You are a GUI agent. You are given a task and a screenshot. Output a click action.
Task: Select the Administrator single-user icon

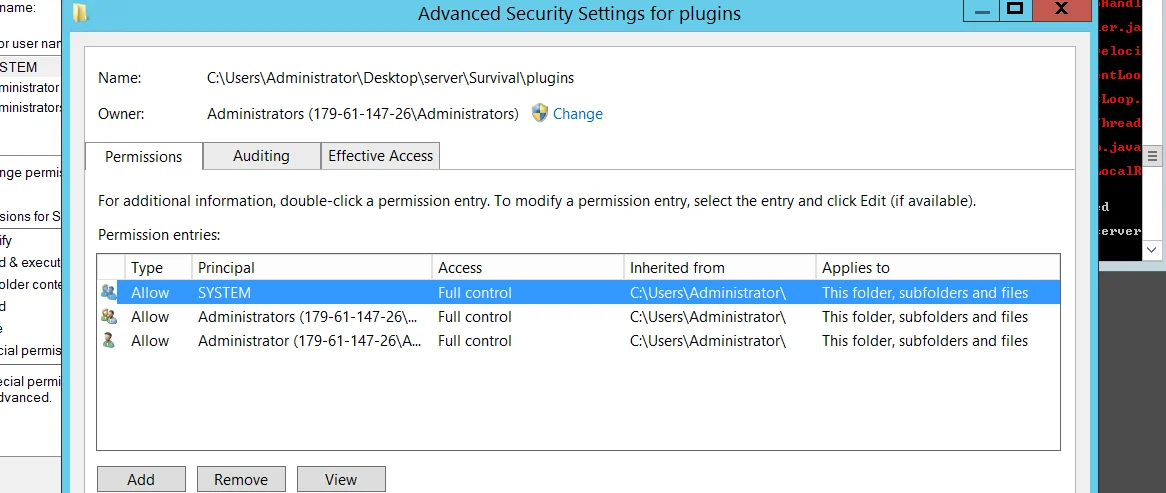click(109, 341)
